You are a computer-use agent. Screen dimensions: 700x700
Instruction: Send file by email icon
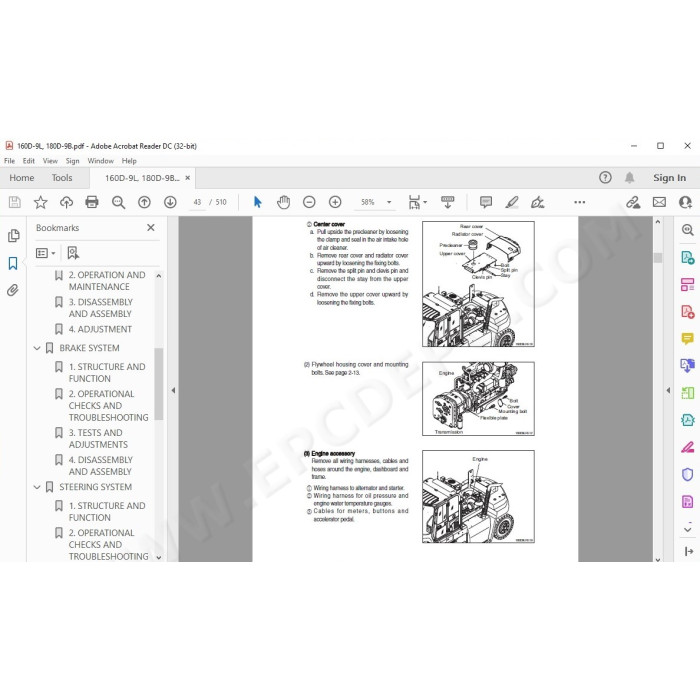pyautogui.click(x=659, y=202)
